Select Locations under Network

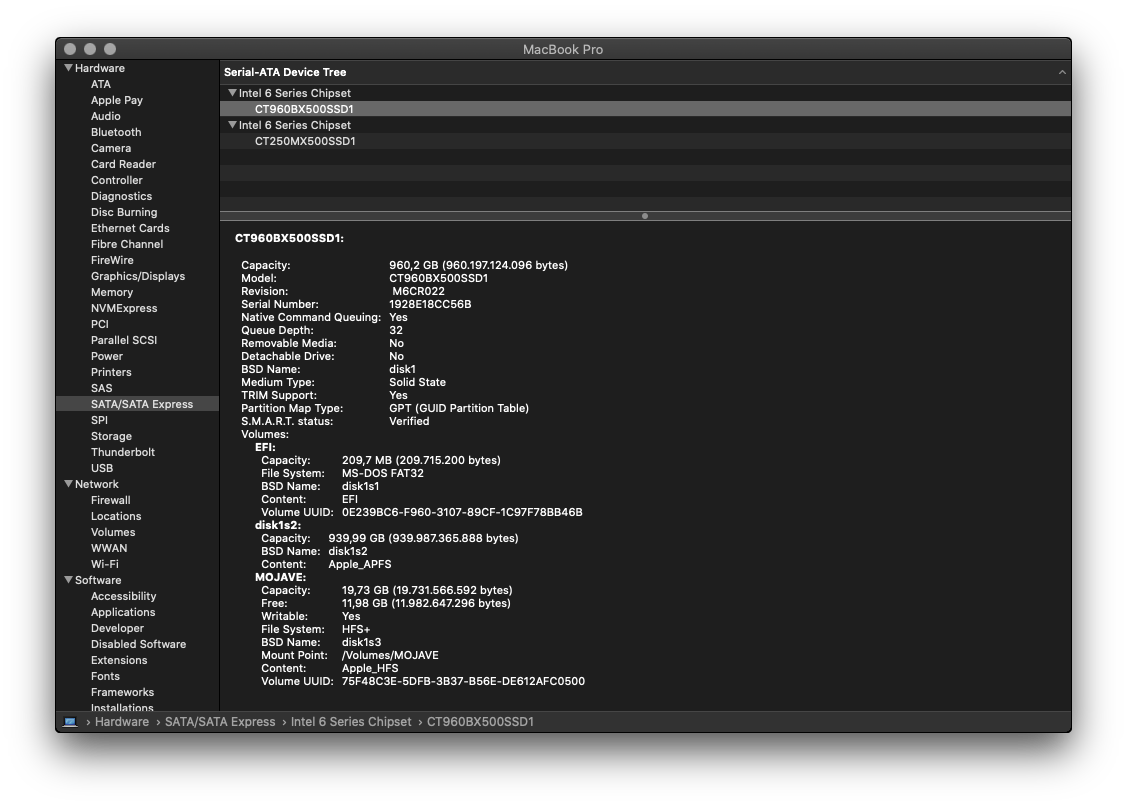(116, 516)
